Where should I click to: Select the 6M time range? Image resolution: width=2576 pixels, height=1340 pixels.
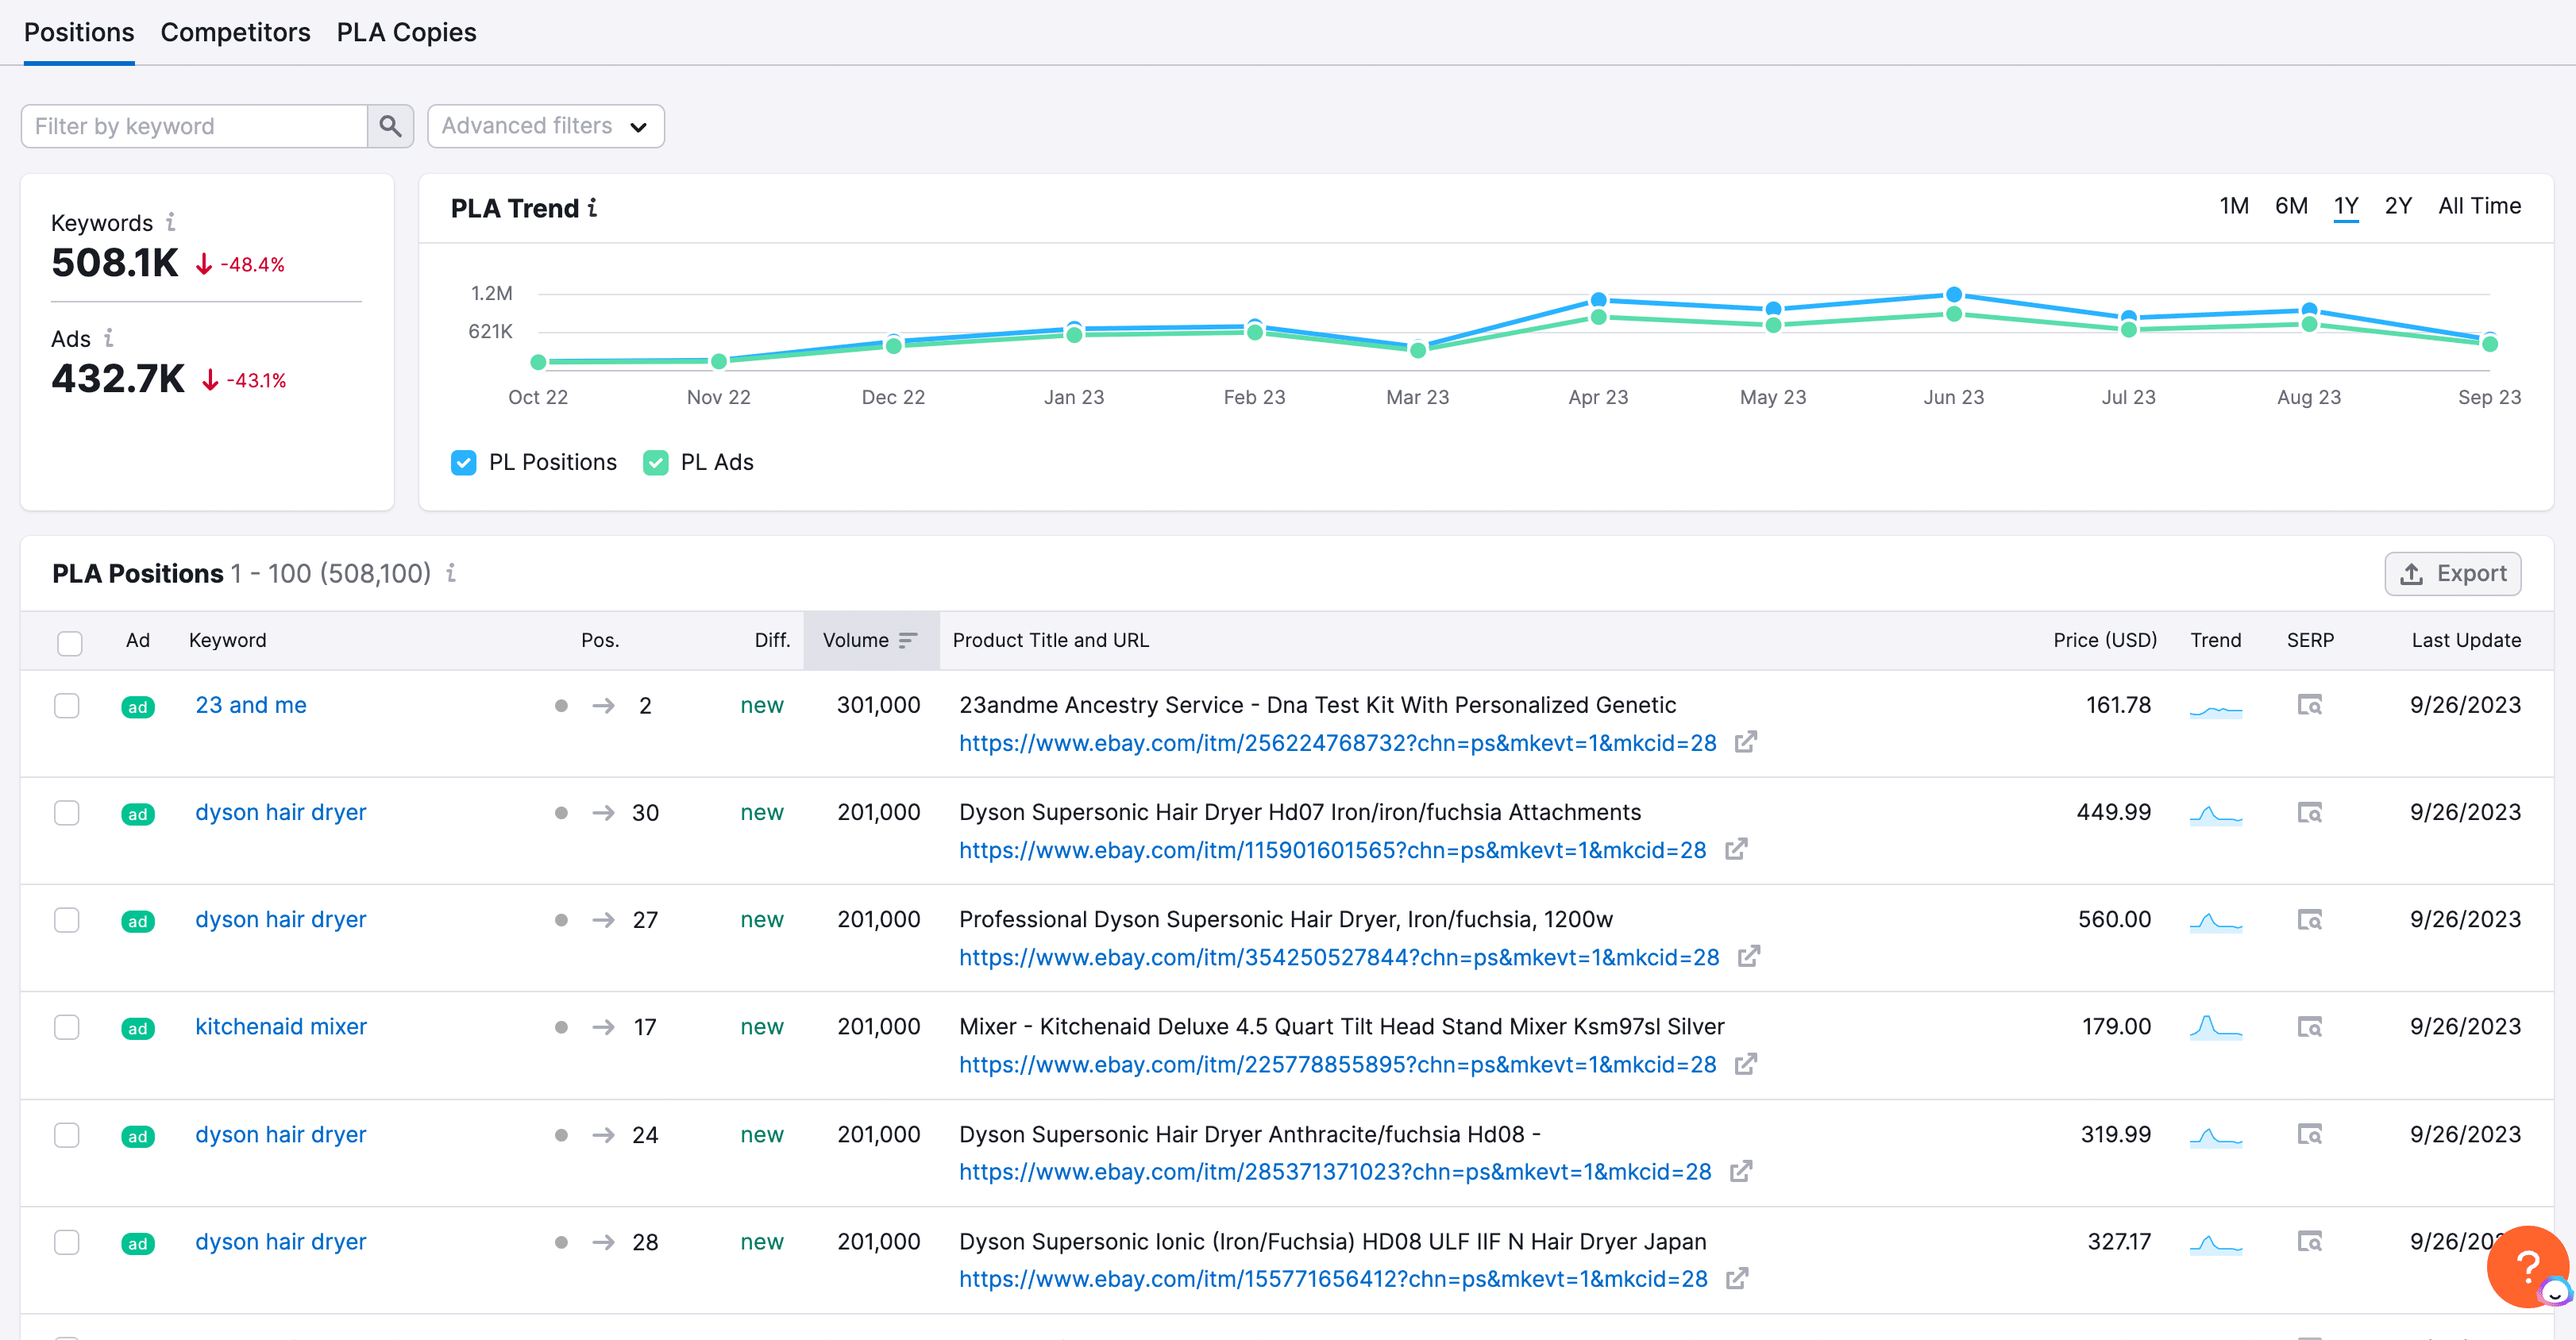pyautogui.click(x=2291, y=206)
